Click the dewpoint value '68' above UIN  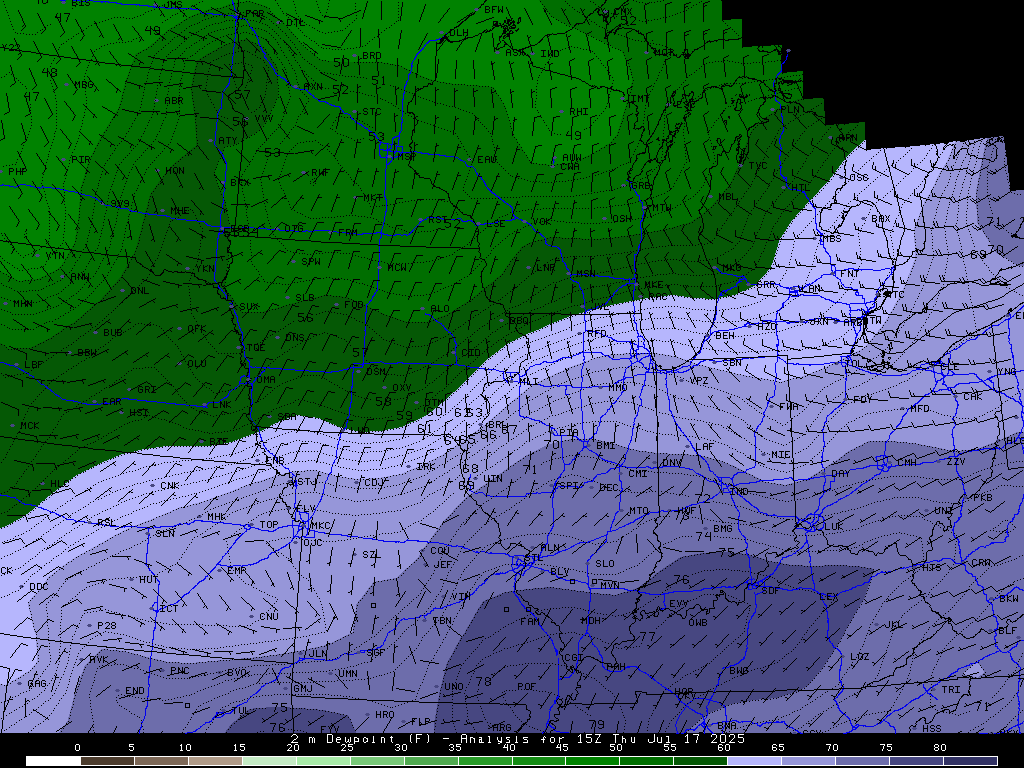[x=470, y=468]
